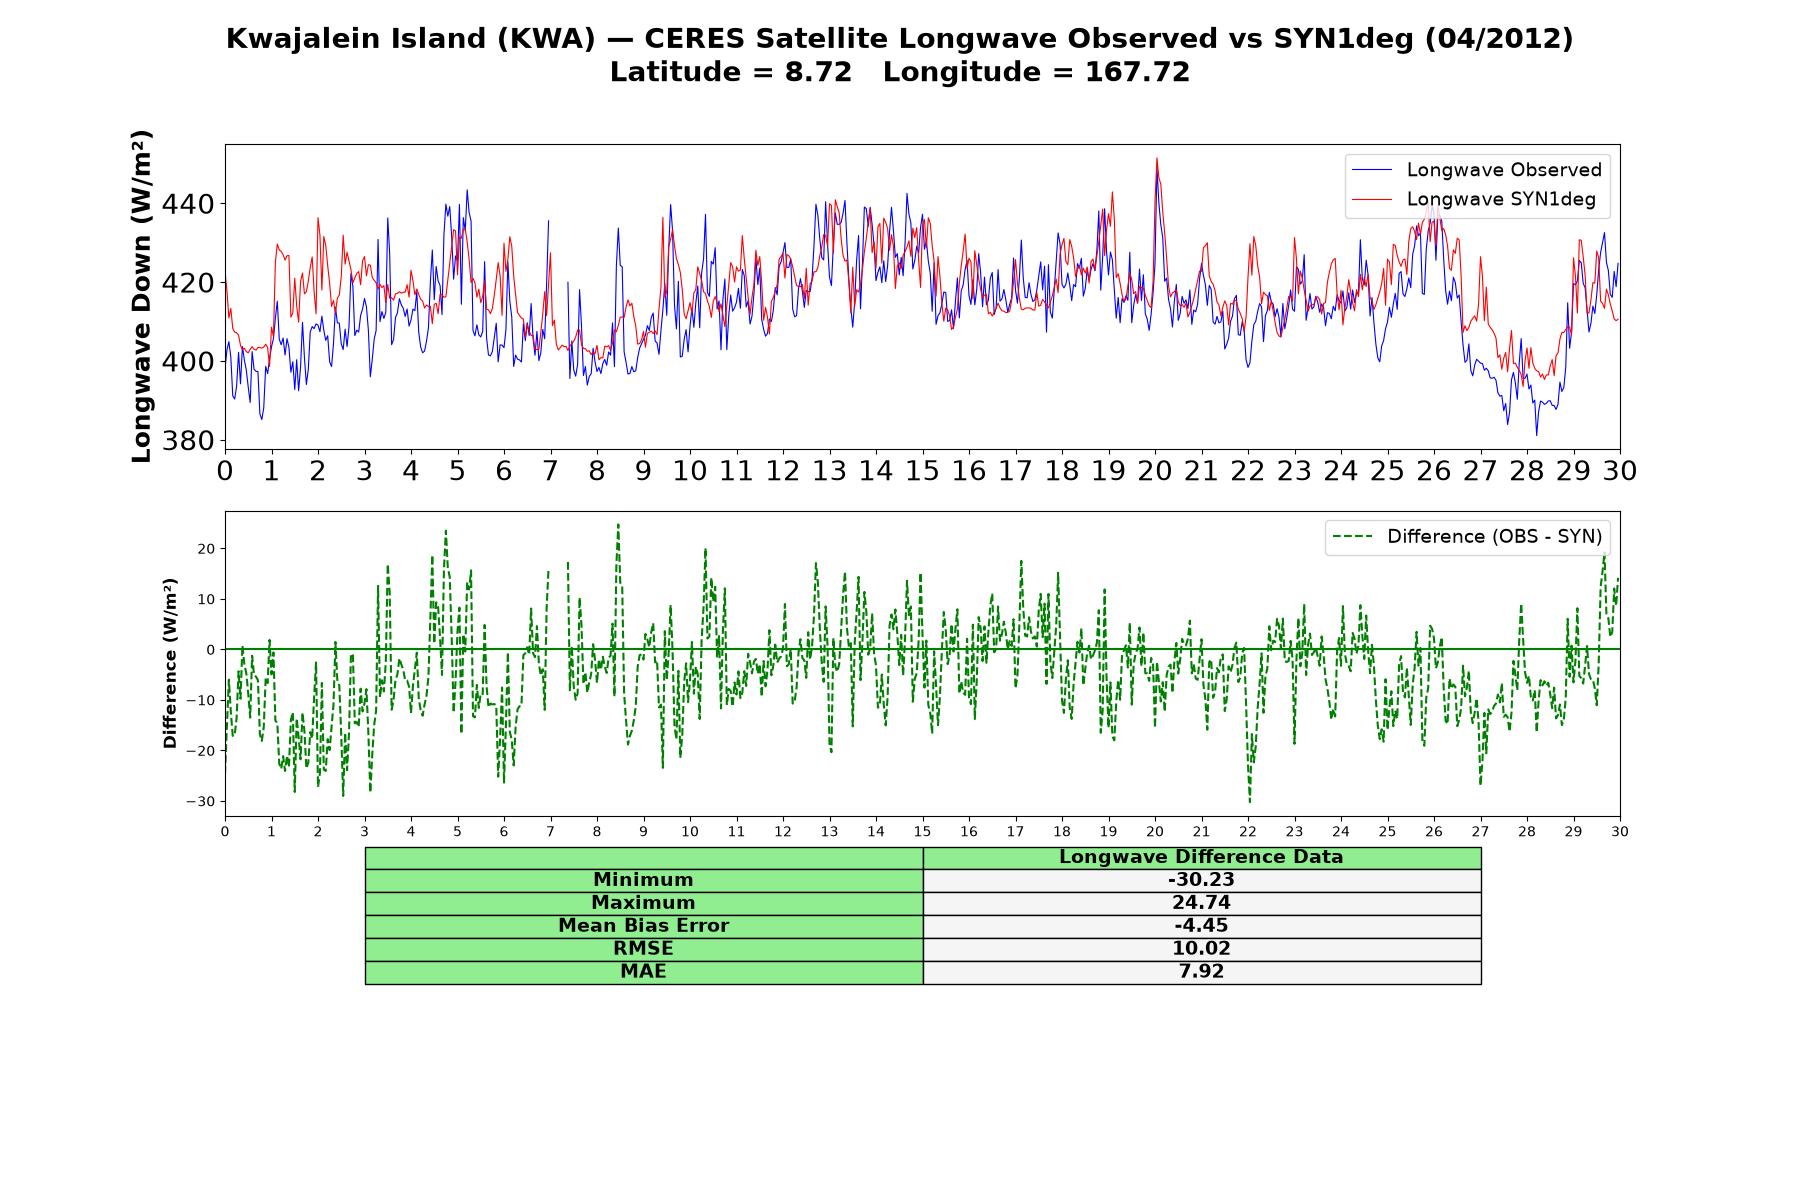The width and height of the screenshot is (1800, 1200).
Task: Click the day 20 peak on upper chart
Action: pos(1157,159)
